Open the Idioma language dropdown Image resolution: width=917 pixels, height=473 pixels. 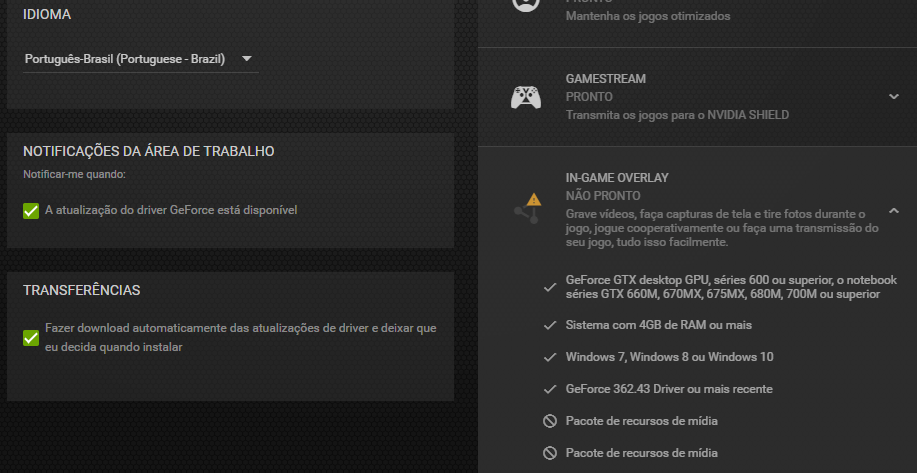coord(140,59)
